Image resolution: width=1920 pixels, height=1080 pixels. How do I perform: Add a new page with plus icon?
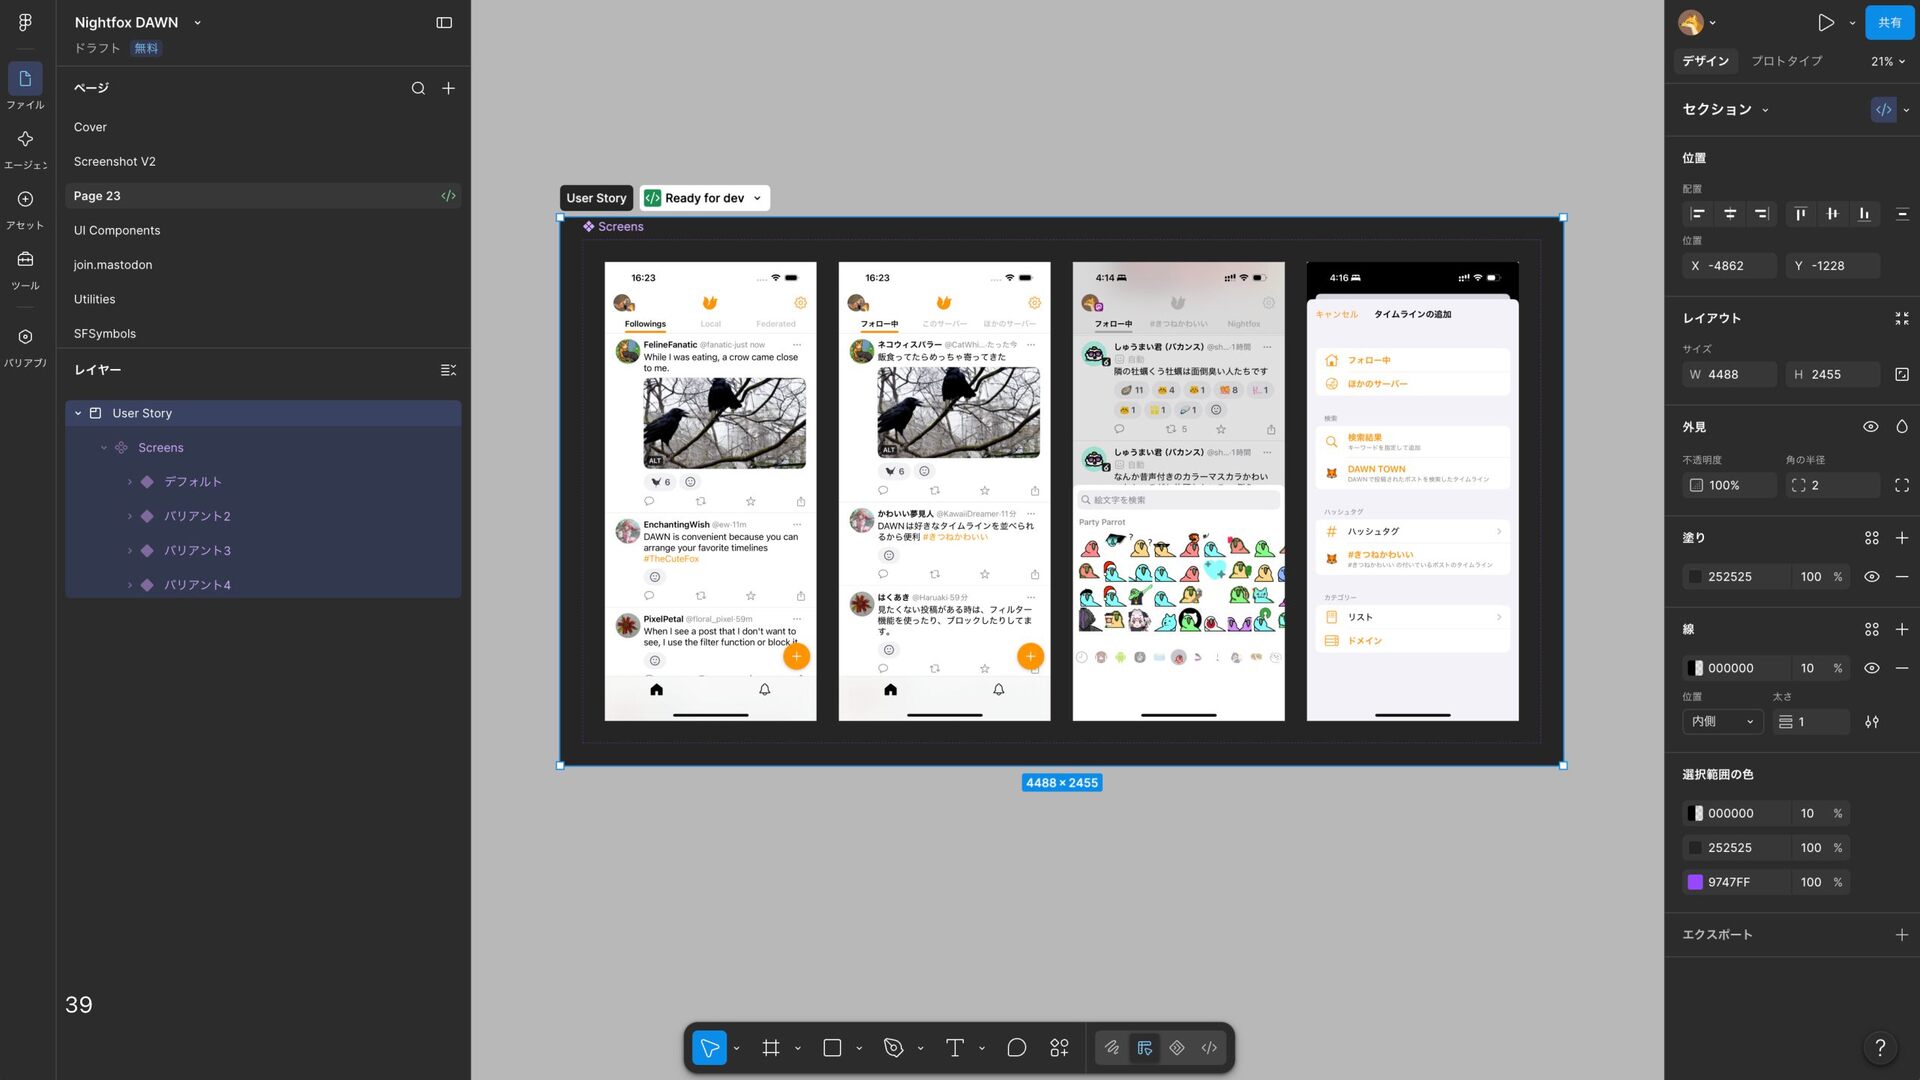pos(449,88)
